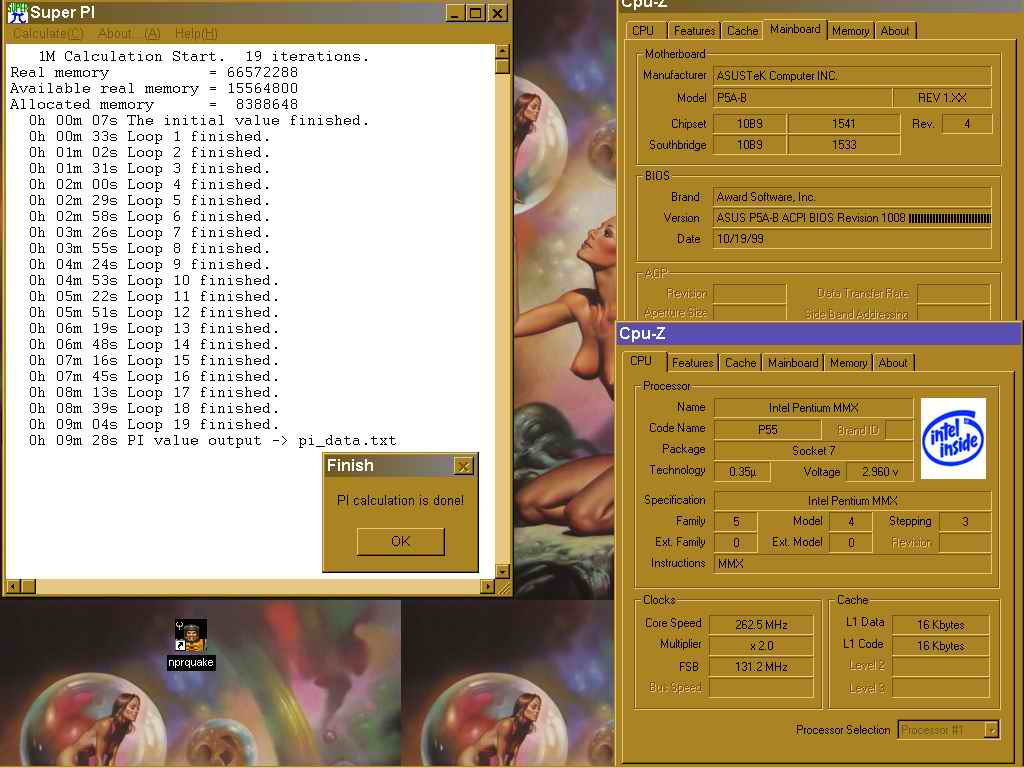Click the Stepping value 3 field

click(965, 521)
